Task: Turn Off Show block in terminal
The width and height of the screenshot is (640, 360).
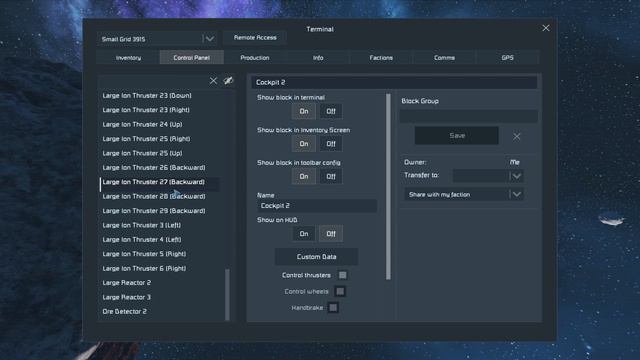Action: pyautogui.click(x=331, y=111)
